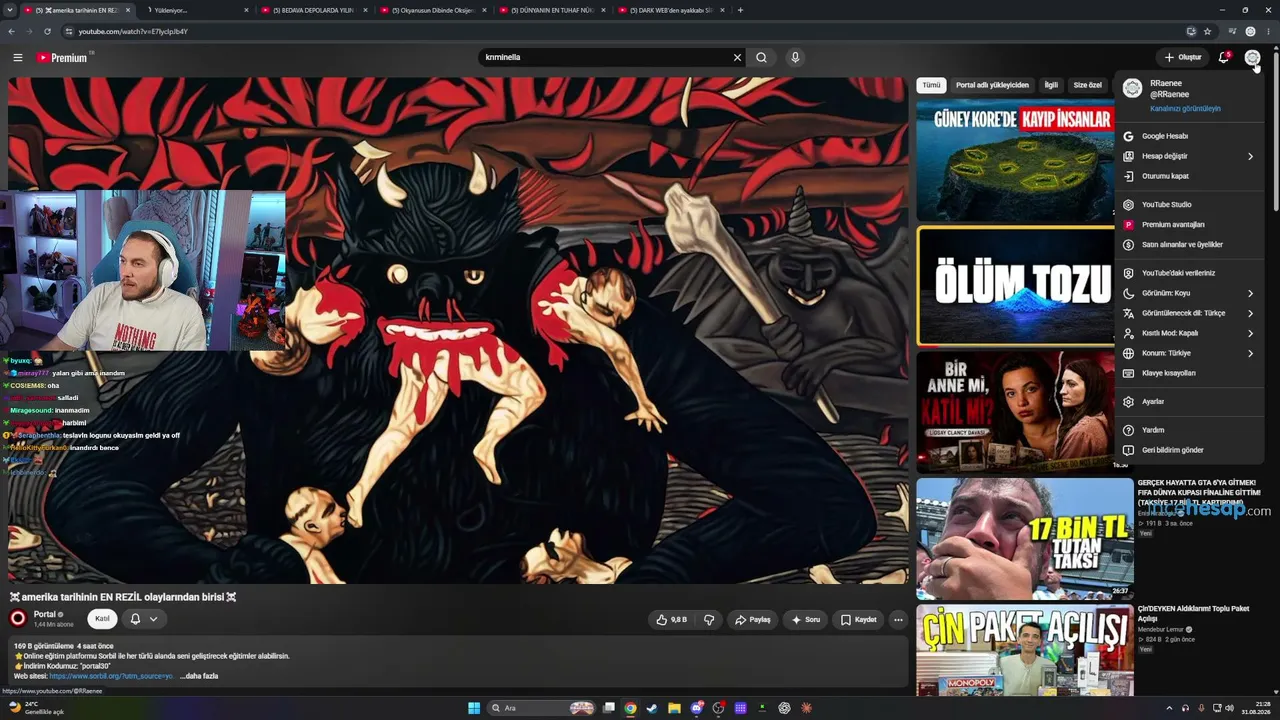Switch to Okyanusun Dibinde browser tab
Image resolution: width=1280 pixels, height=720 pixels.
433,10
